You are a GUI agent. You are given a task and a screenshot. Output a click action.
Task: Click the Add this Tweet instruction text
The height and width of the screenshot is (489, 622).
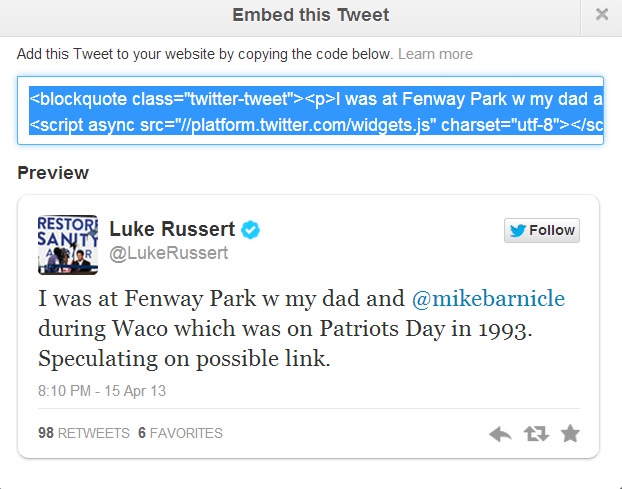coord(205,54)
